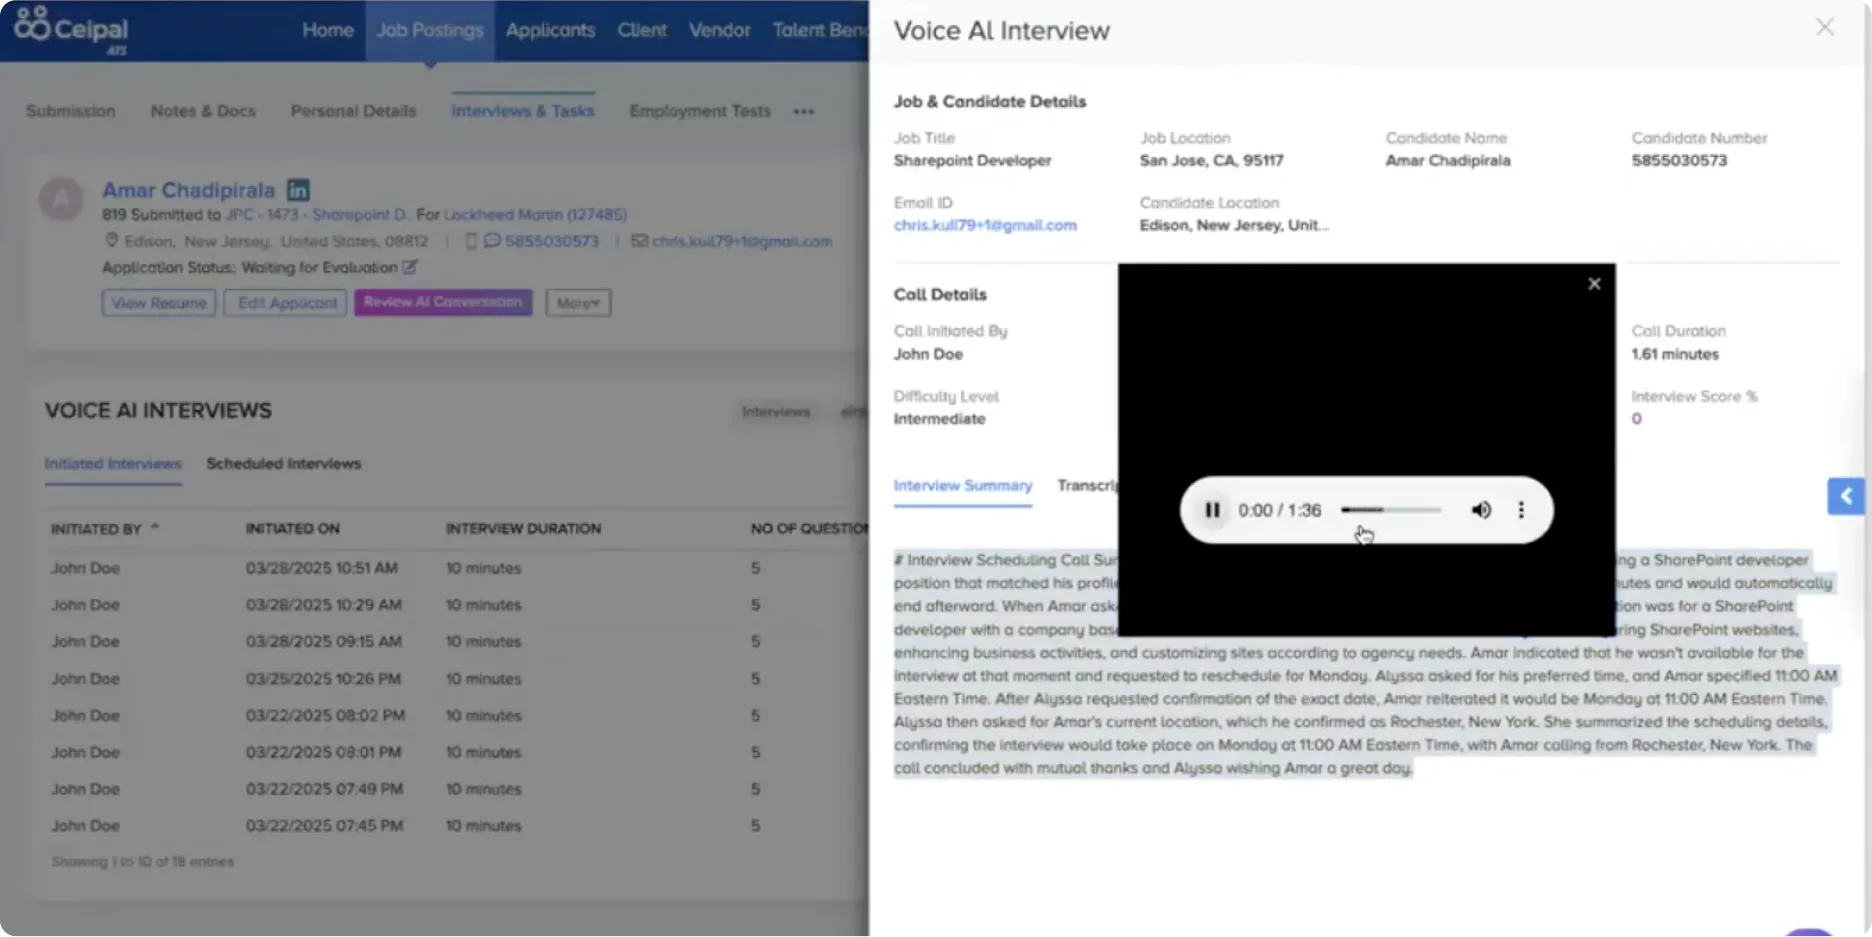Open the Home menu
1872x937 pixels.
[x=328, y=30]
